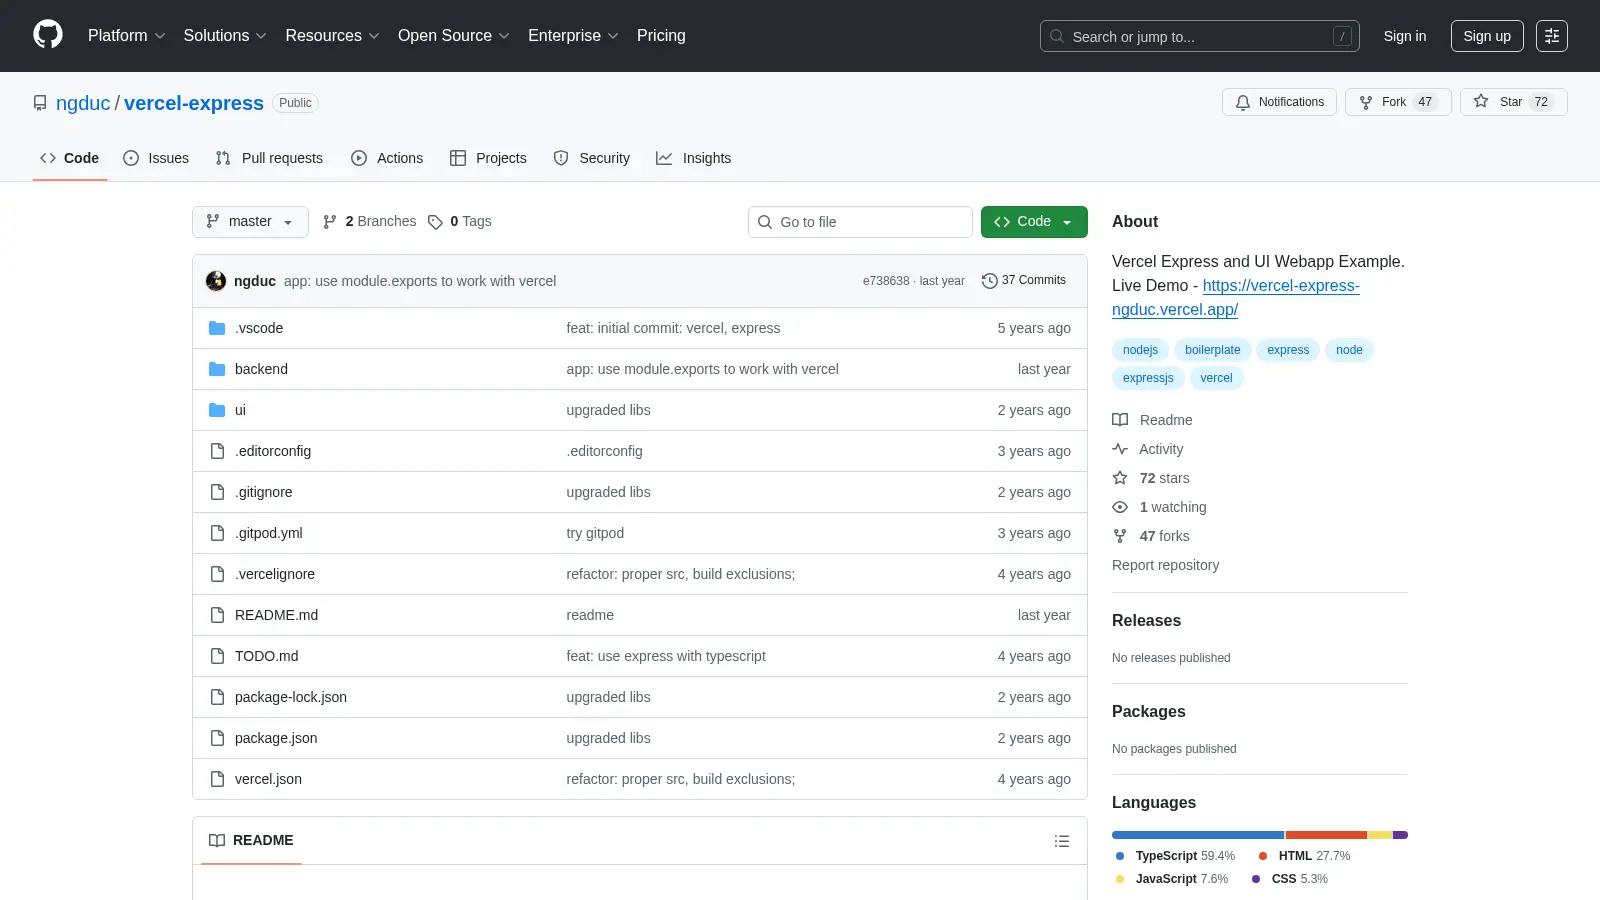
Task: Expand the Solutions menu
Action: coord(225,36)
